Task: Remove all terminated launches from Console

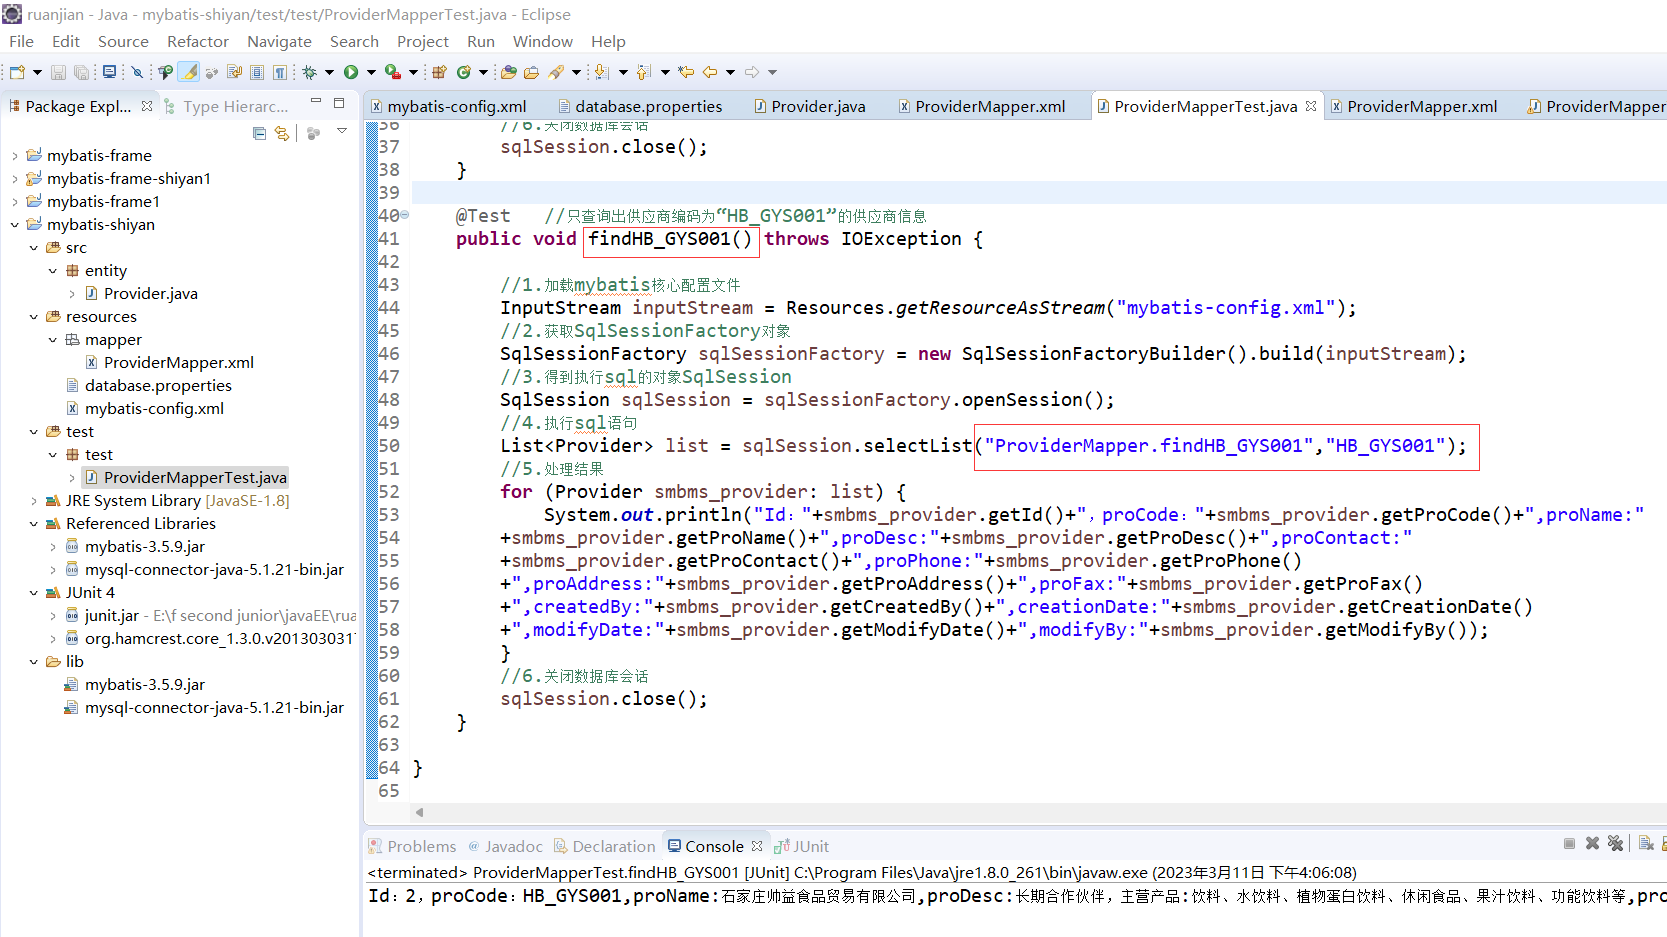Action: coord(1615,843)
